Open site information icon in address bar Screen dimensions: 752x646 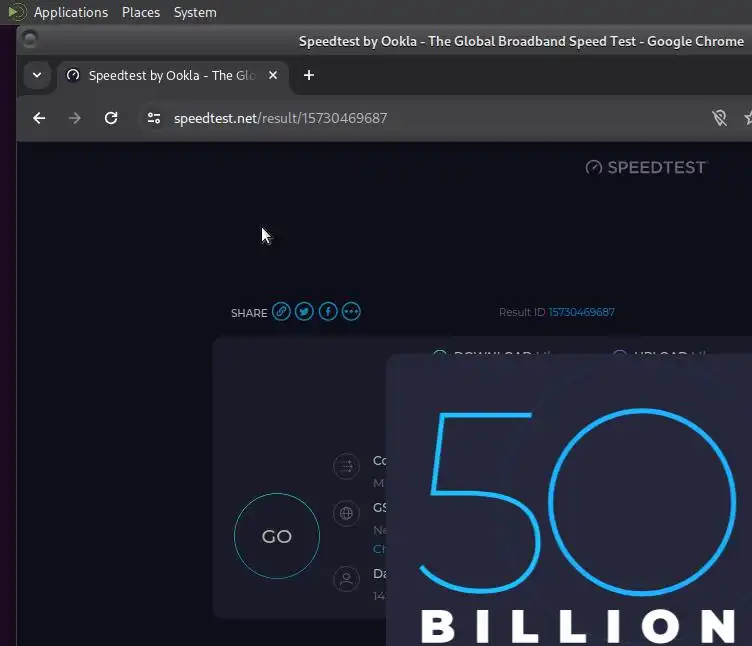pyautogui.click(x=154, y=118)
